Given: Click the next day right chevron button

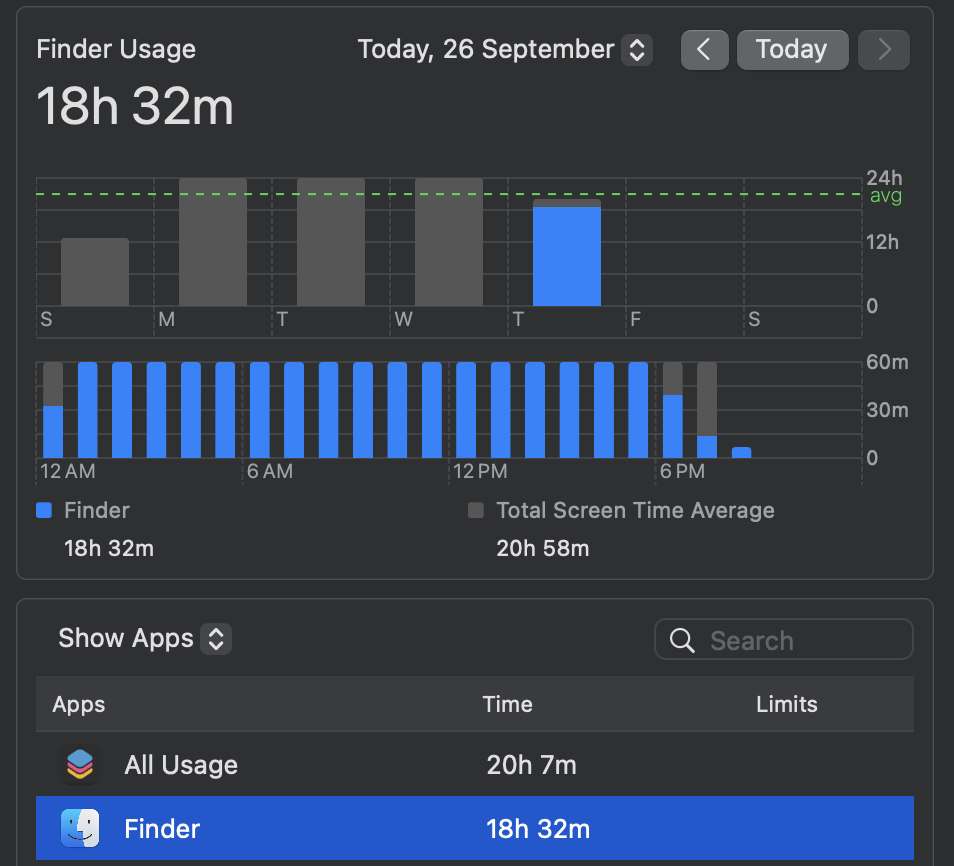Looking at the screenshot, I should [883, 50].
